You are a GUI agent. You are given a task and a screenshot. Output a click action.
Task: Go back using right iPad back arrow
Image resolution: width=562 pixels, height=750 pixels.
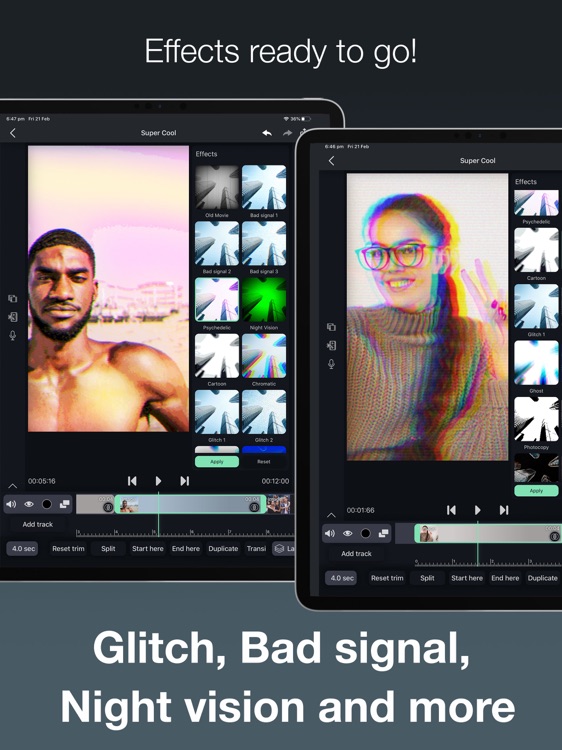click(331, 161)
